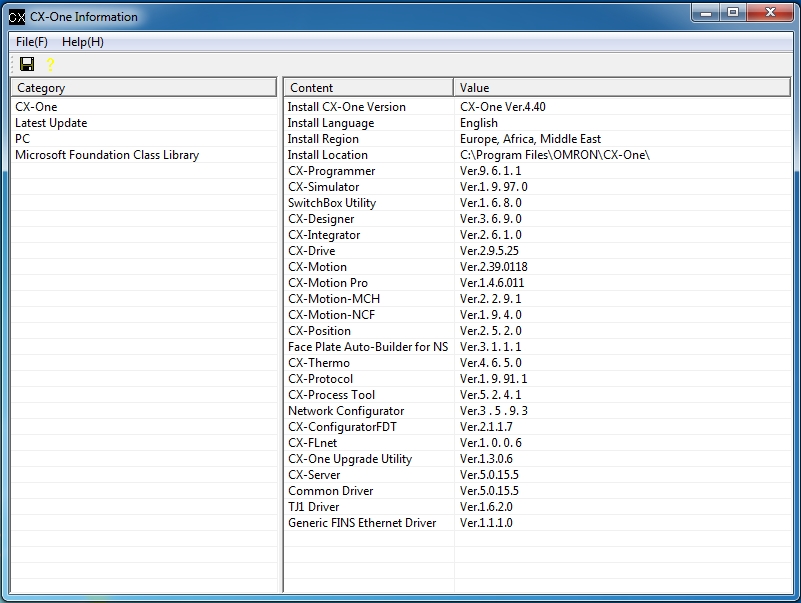Select the CX-Server row
The image size is (801, 603).
coord(537,475)
